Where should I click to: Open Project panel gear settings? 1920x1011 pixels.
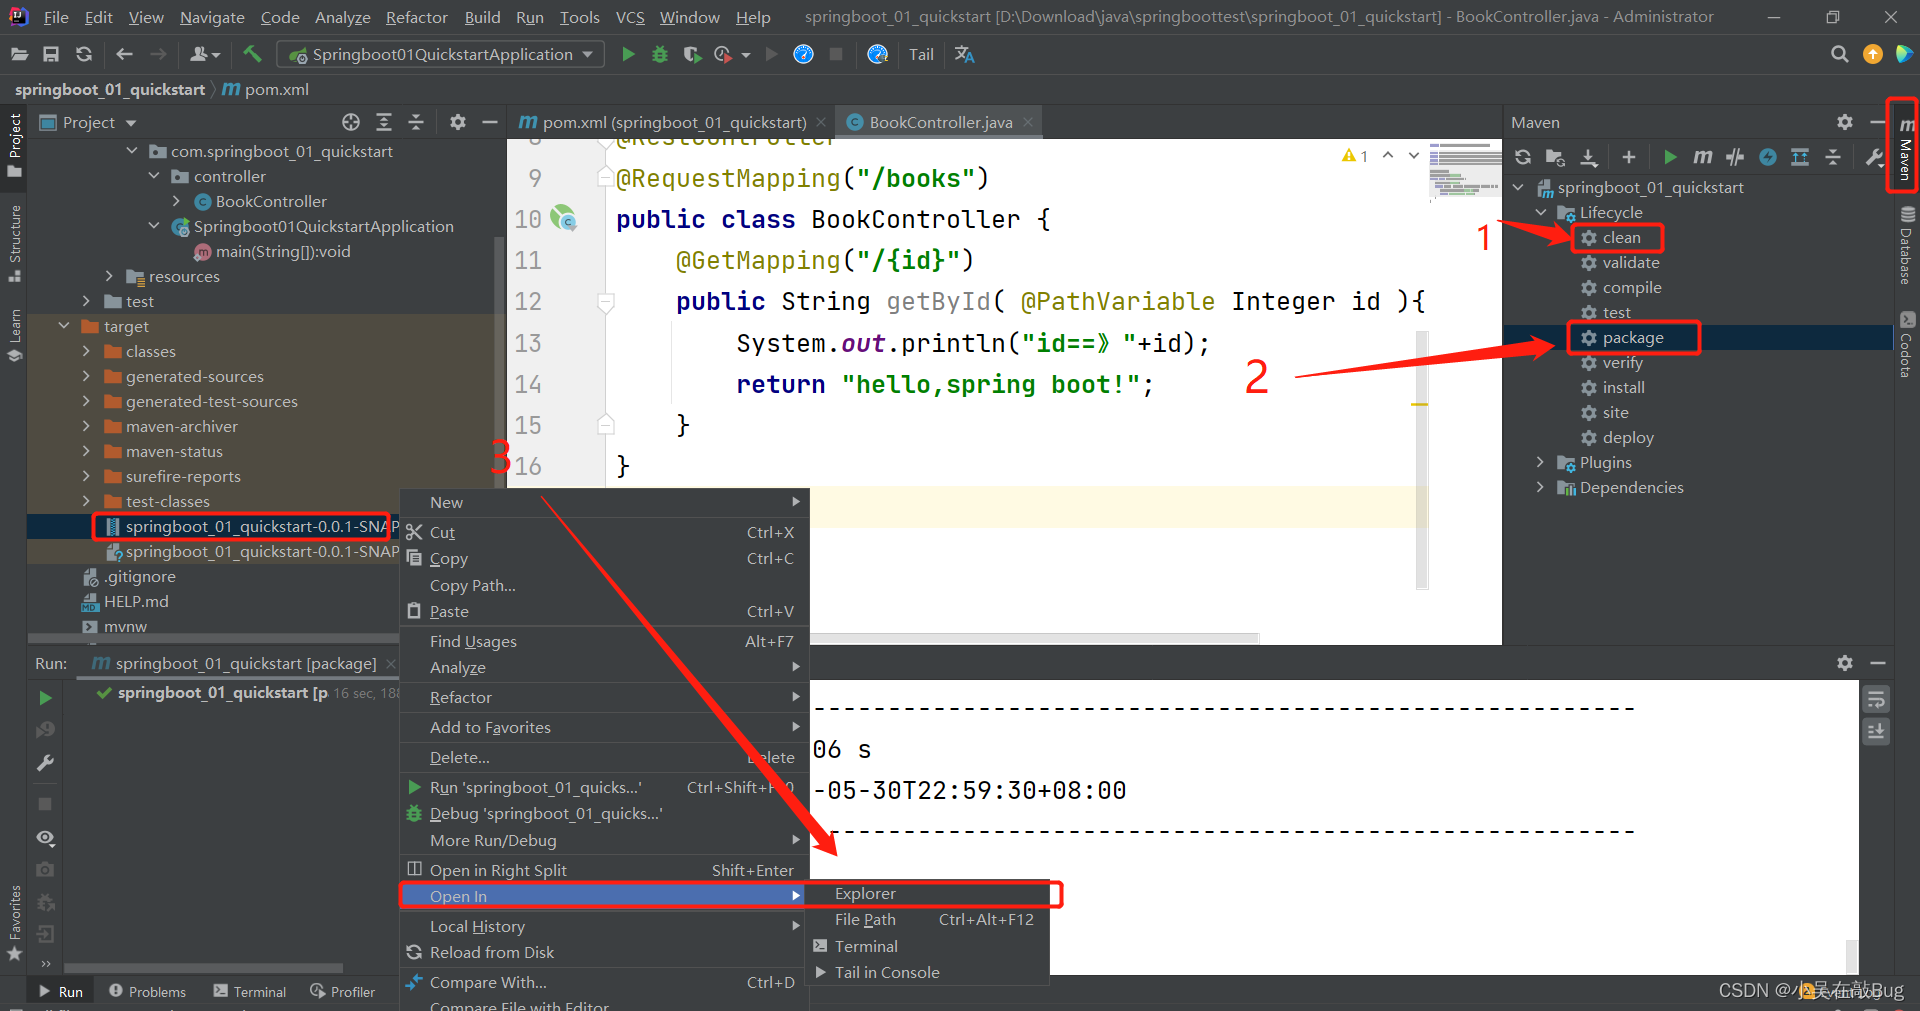pos(458,122)
